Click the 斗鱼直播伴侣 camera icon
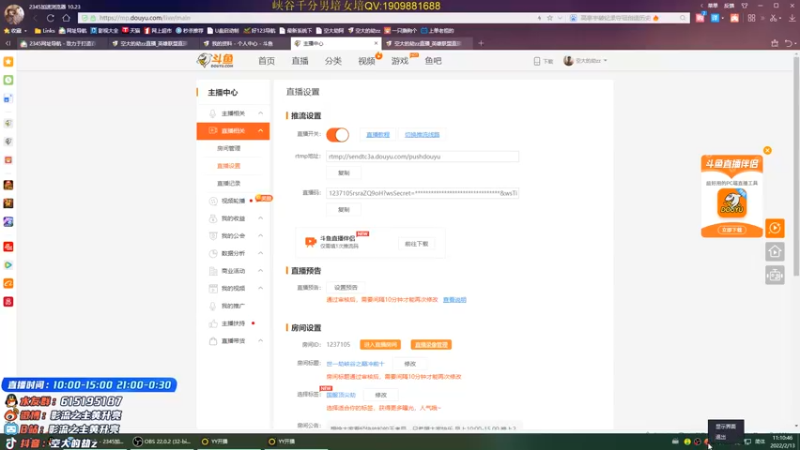The image size is (800, 450). click(x=310, y=242)
